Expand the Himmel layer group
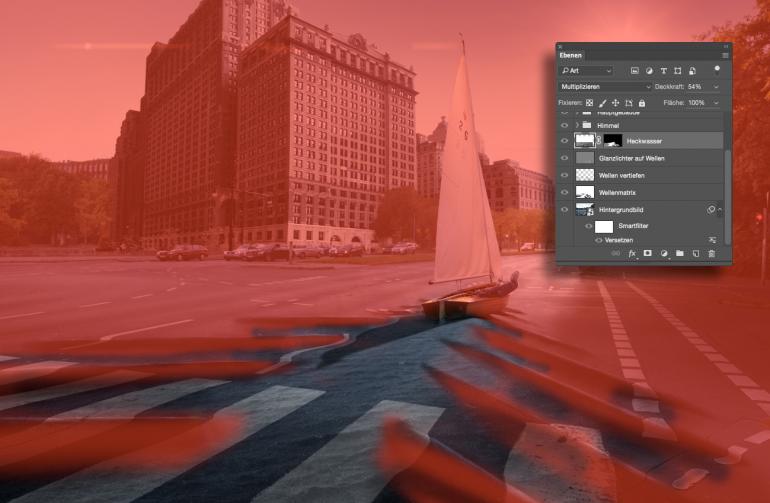770x503 pixels. (577, 125)
